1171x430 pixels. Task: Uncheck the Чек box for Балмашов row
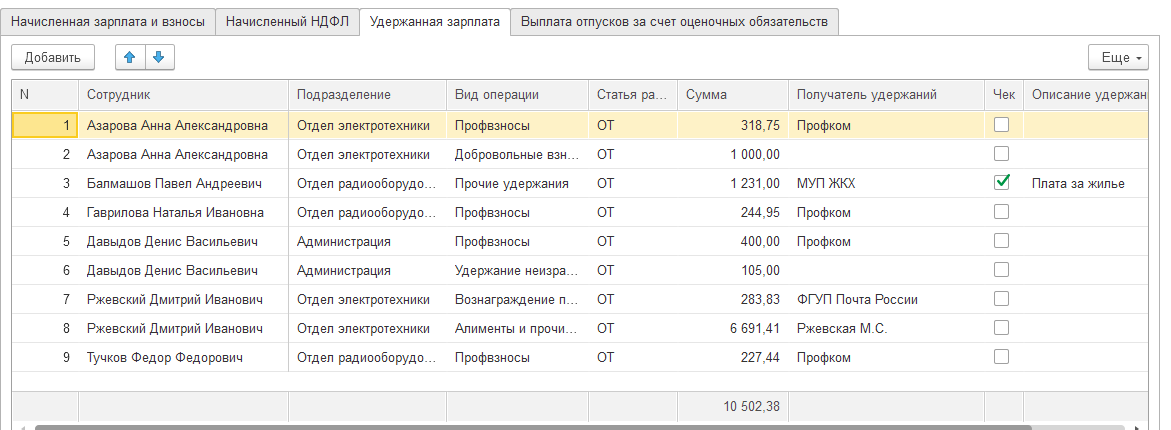coord(1001,183)
